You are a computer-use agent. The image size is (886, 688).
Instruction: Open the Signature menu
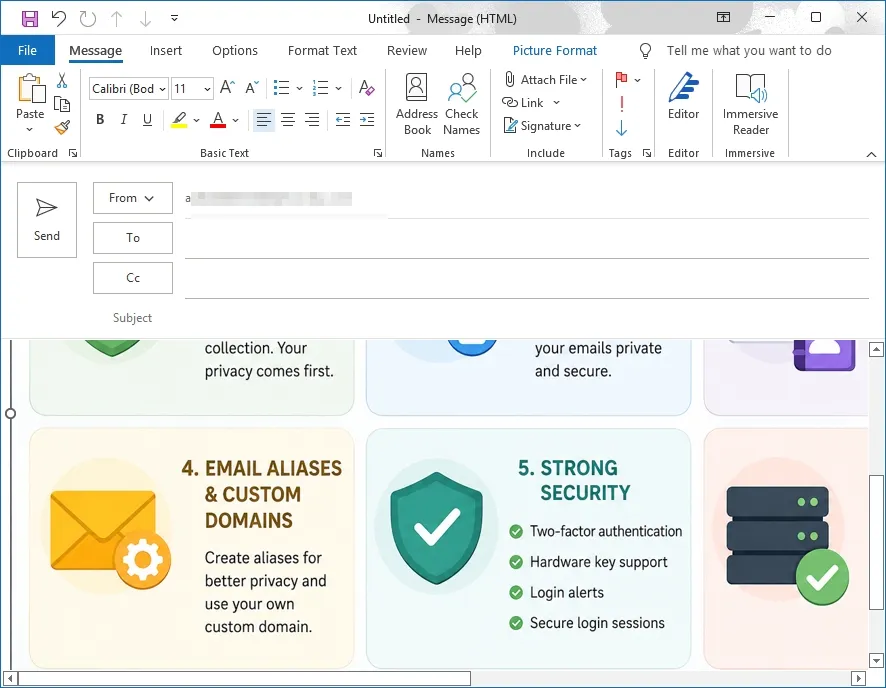coord(542,125)
